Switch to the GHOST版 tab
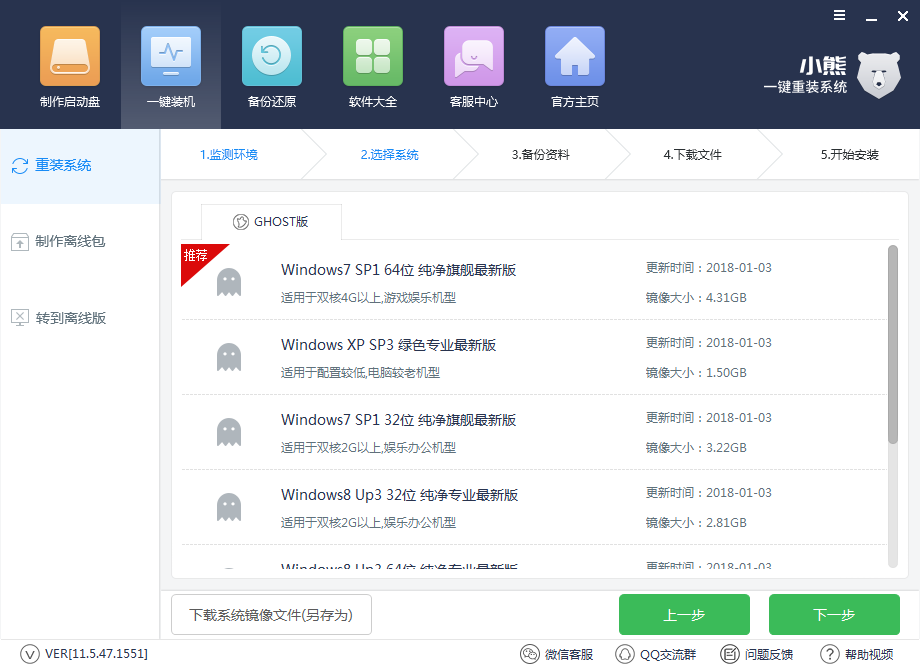The image size is (920, 669). (x=271, y=222)
